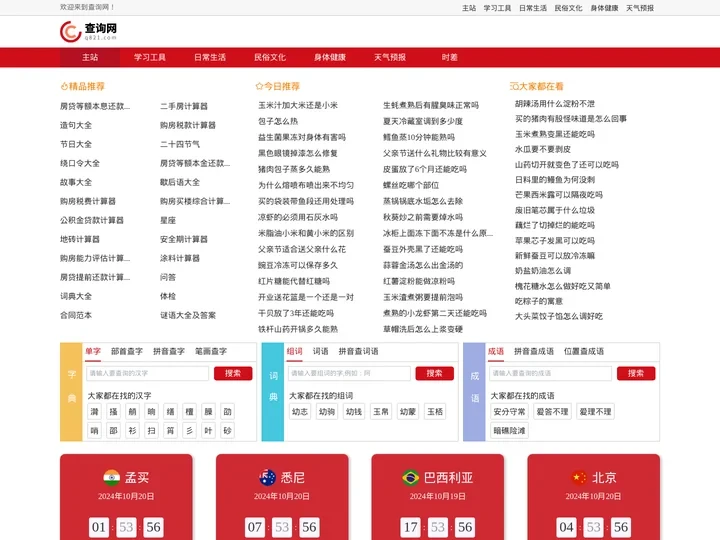This screenshot has width=720, height=540.
Task: Click the 悉尼 hour digit 07
Action: pyautogui.click(x=254, y=527)
